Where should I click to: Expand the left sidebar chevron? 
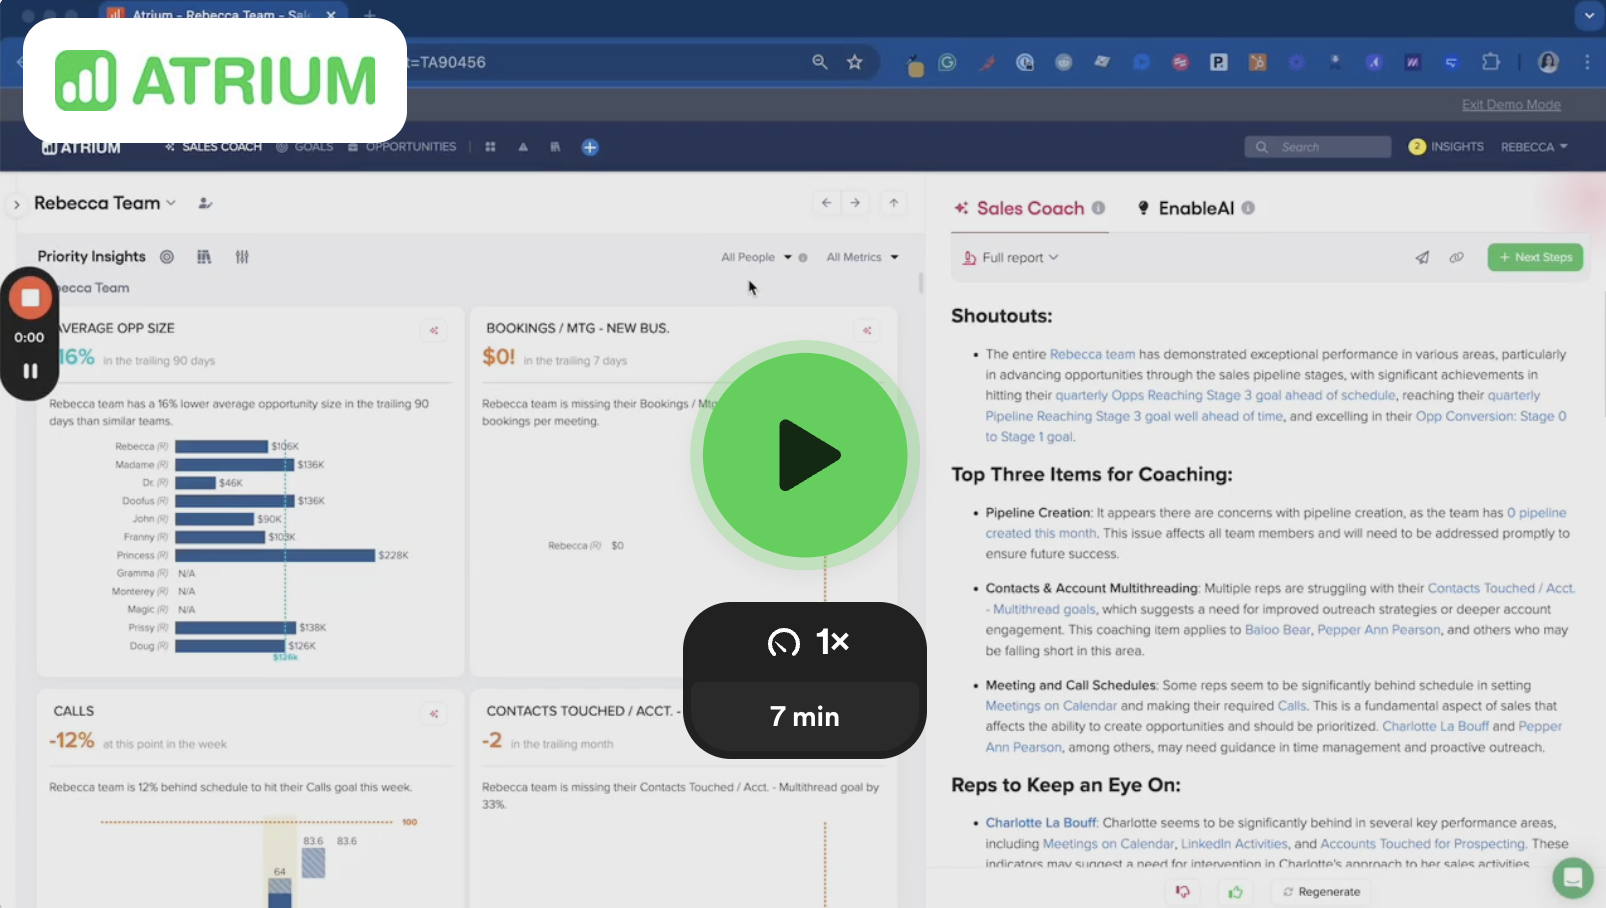point(16,204)
